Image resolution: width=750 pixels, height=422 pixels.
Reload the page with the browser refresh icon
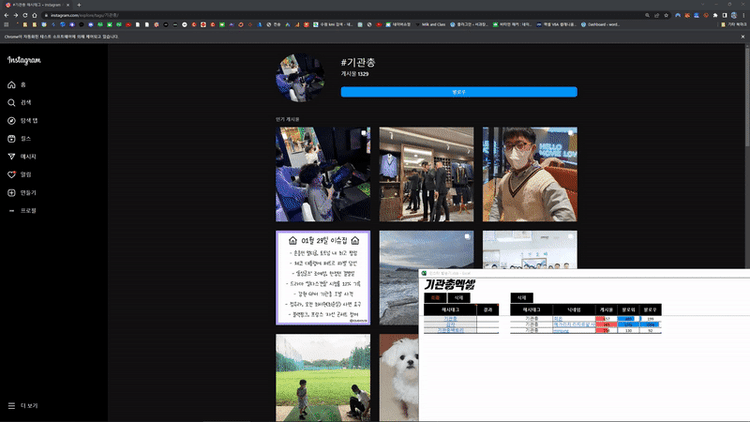(x=25, y=15)
